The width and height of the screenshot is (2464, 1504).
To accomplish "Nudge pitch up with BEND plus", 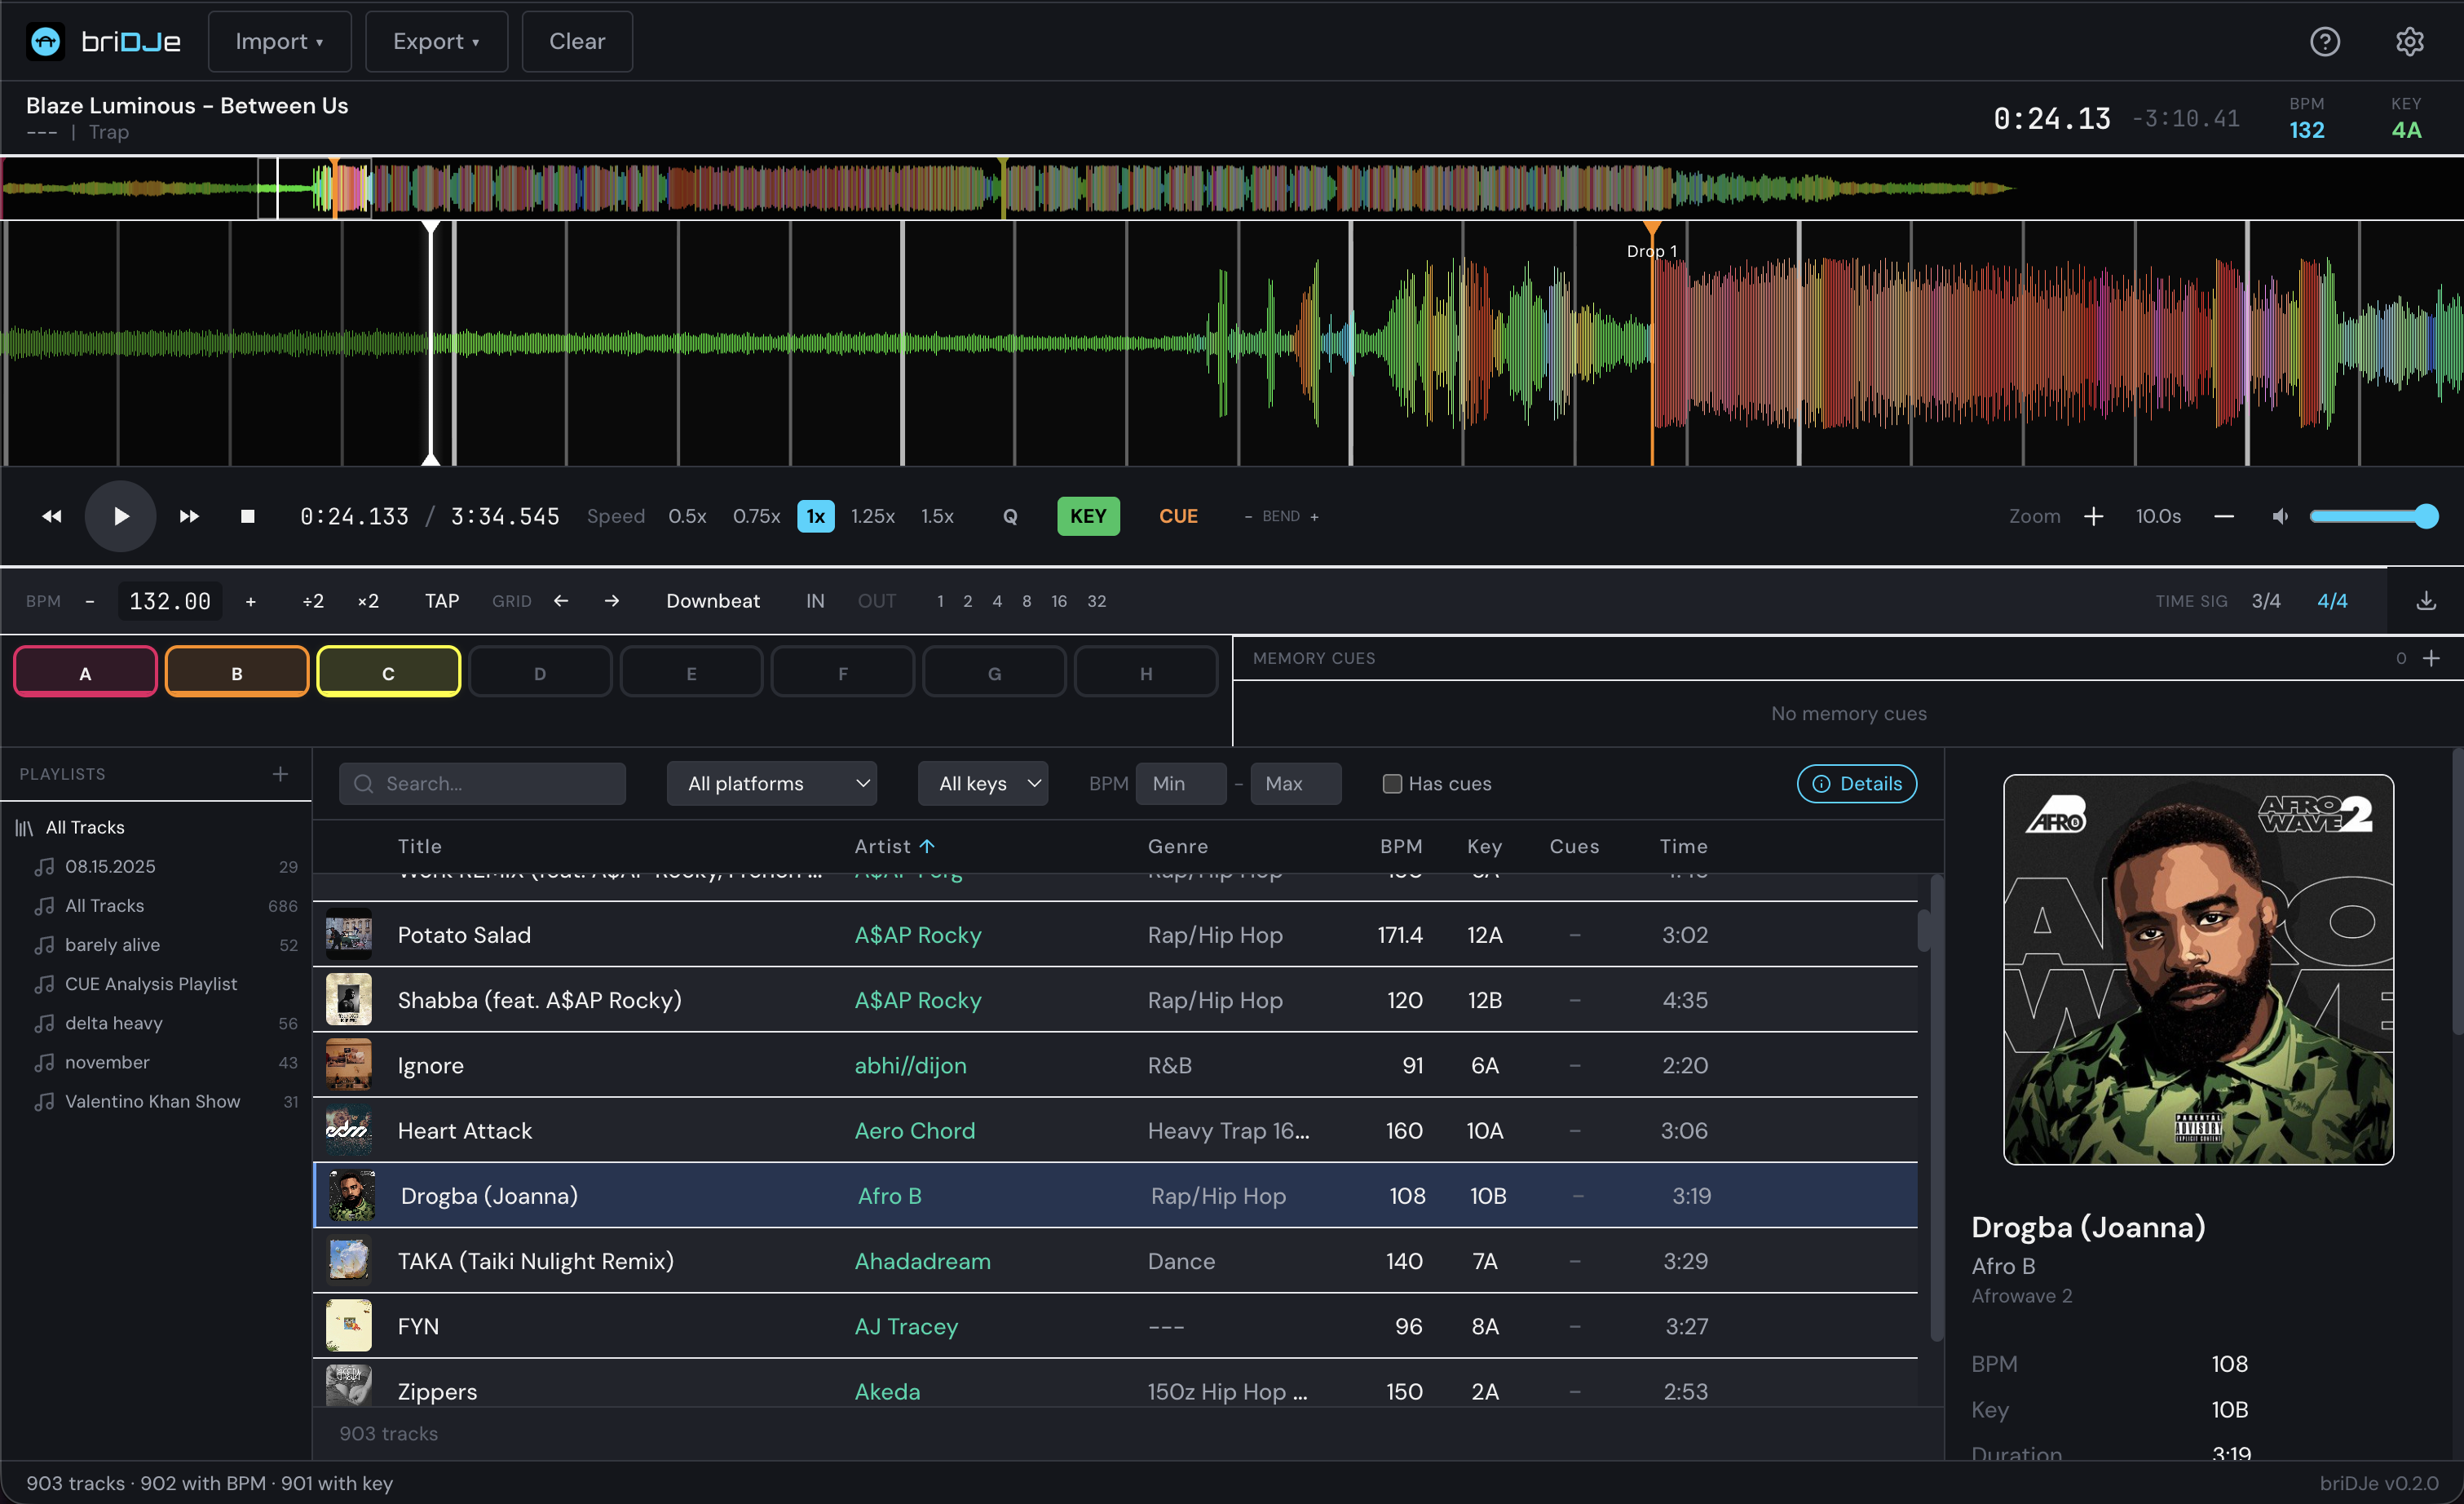I will click(x=1314, y=516).
